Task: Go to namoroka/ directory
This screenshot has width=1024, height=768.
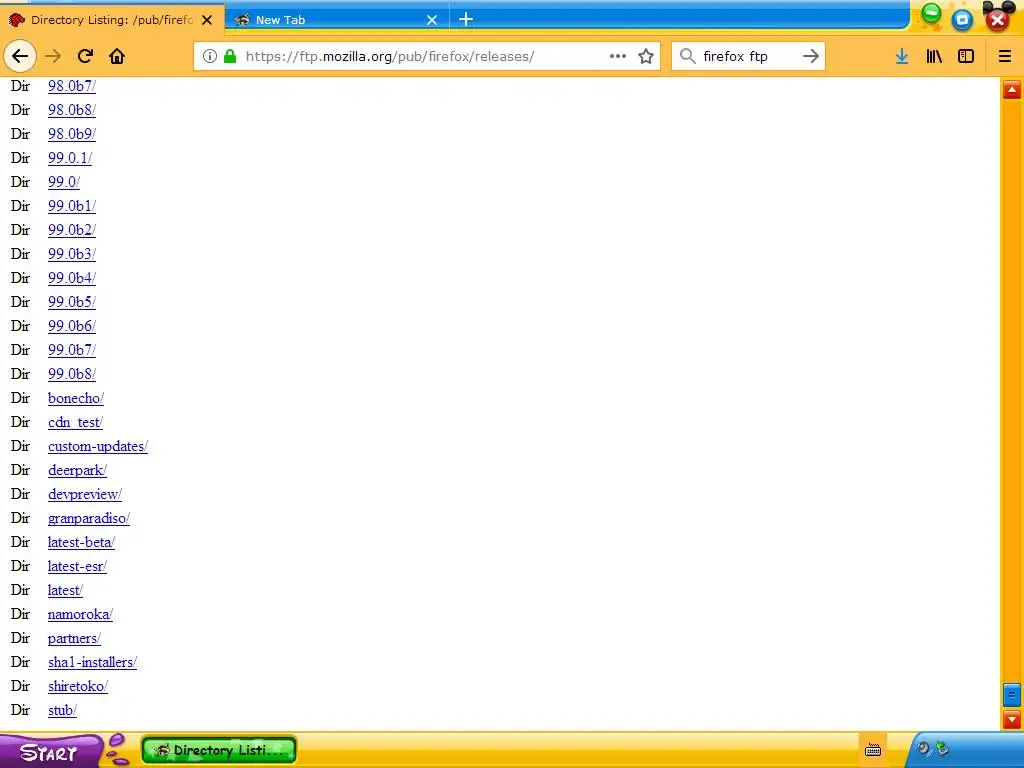Action: [80, 614]
